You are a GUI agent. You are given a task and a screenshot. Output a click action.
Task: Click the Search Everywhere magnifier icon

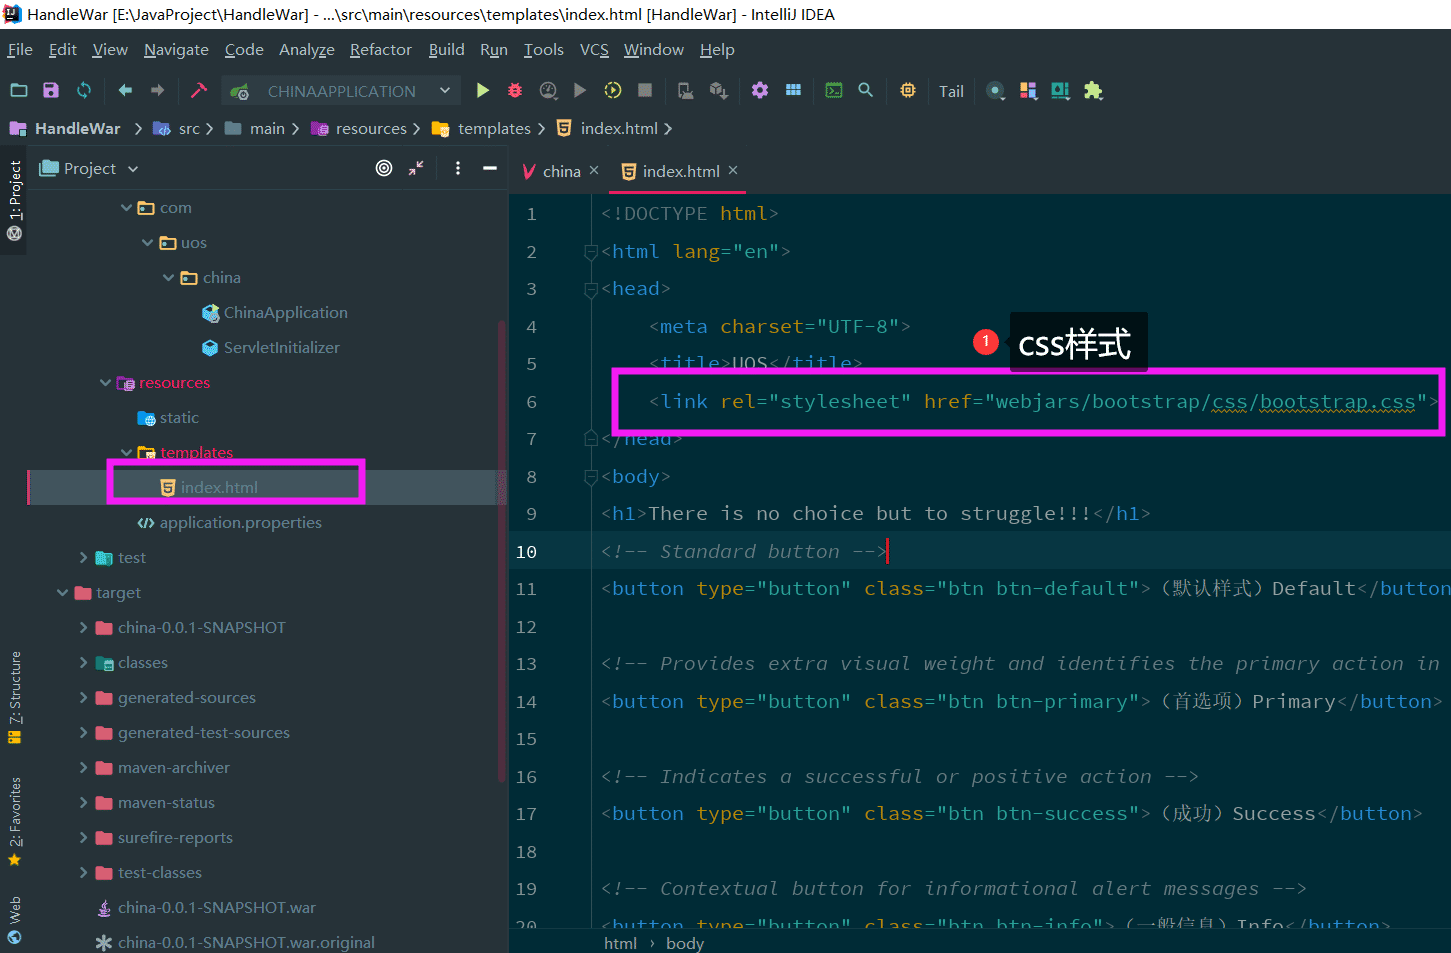pyautogui.click(x=866, y=90)
